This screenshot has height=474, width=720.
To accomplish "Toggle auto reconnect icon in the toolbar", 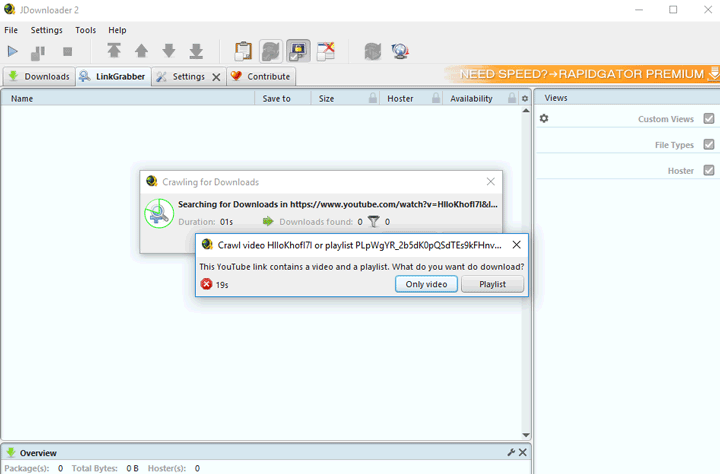I will [271, 51].
